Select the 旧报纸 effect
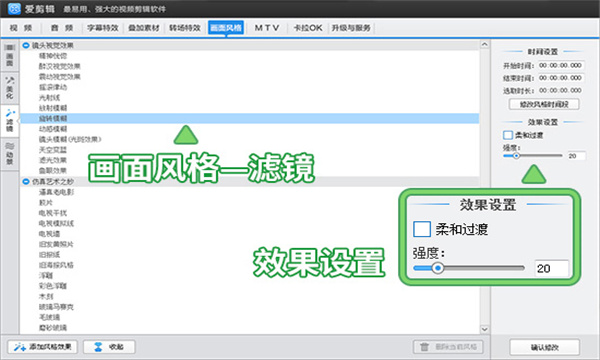This screenshot has width=600, height=360. tap(49, 254)
